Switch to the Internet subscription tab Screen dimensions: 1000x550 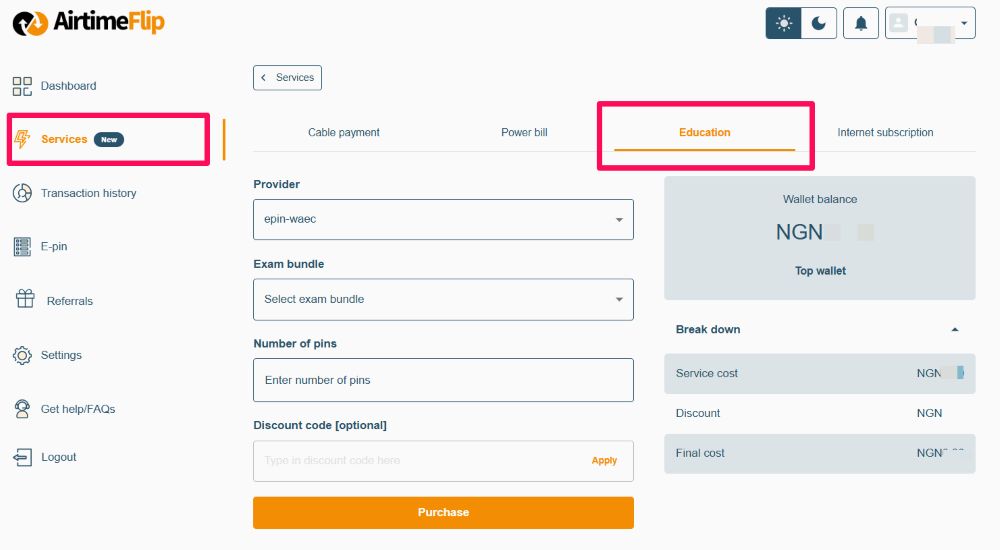[x=885, y=133]
